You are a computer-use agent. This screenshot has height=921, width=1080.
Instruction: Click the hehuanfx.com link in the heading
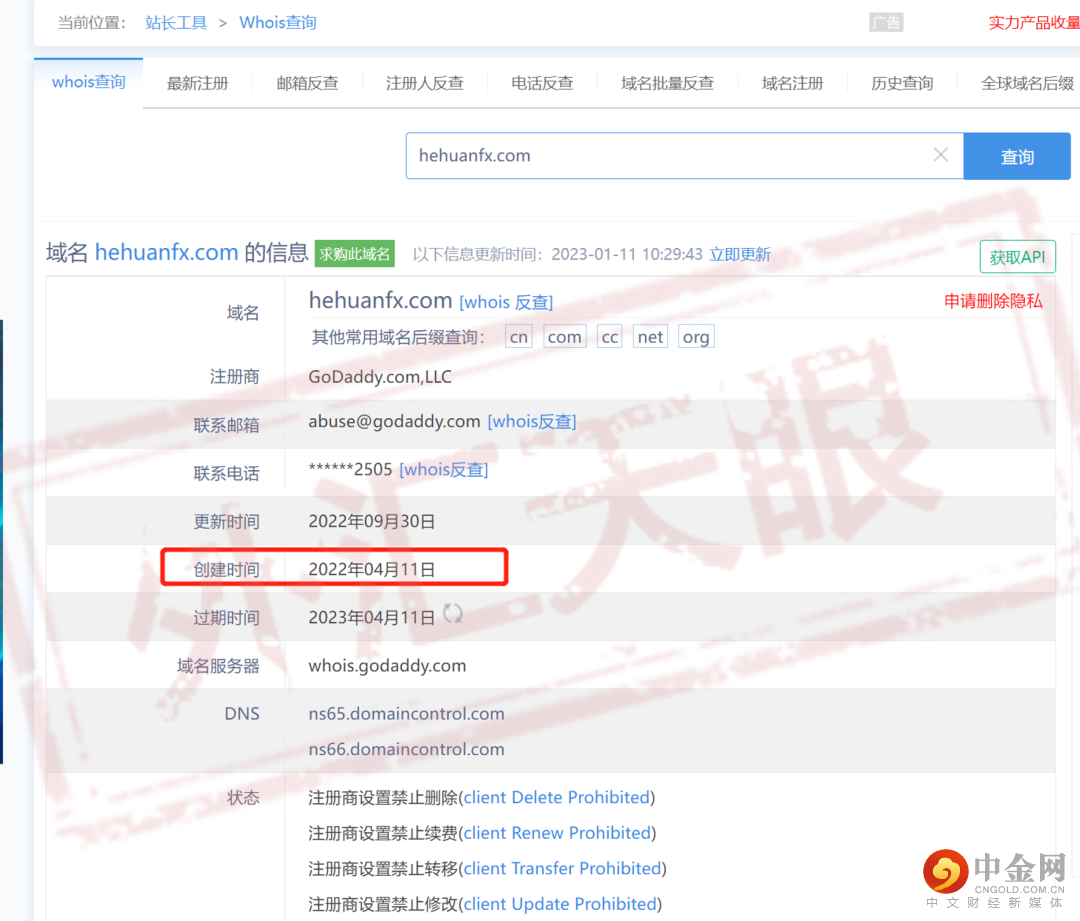(166, 252)
